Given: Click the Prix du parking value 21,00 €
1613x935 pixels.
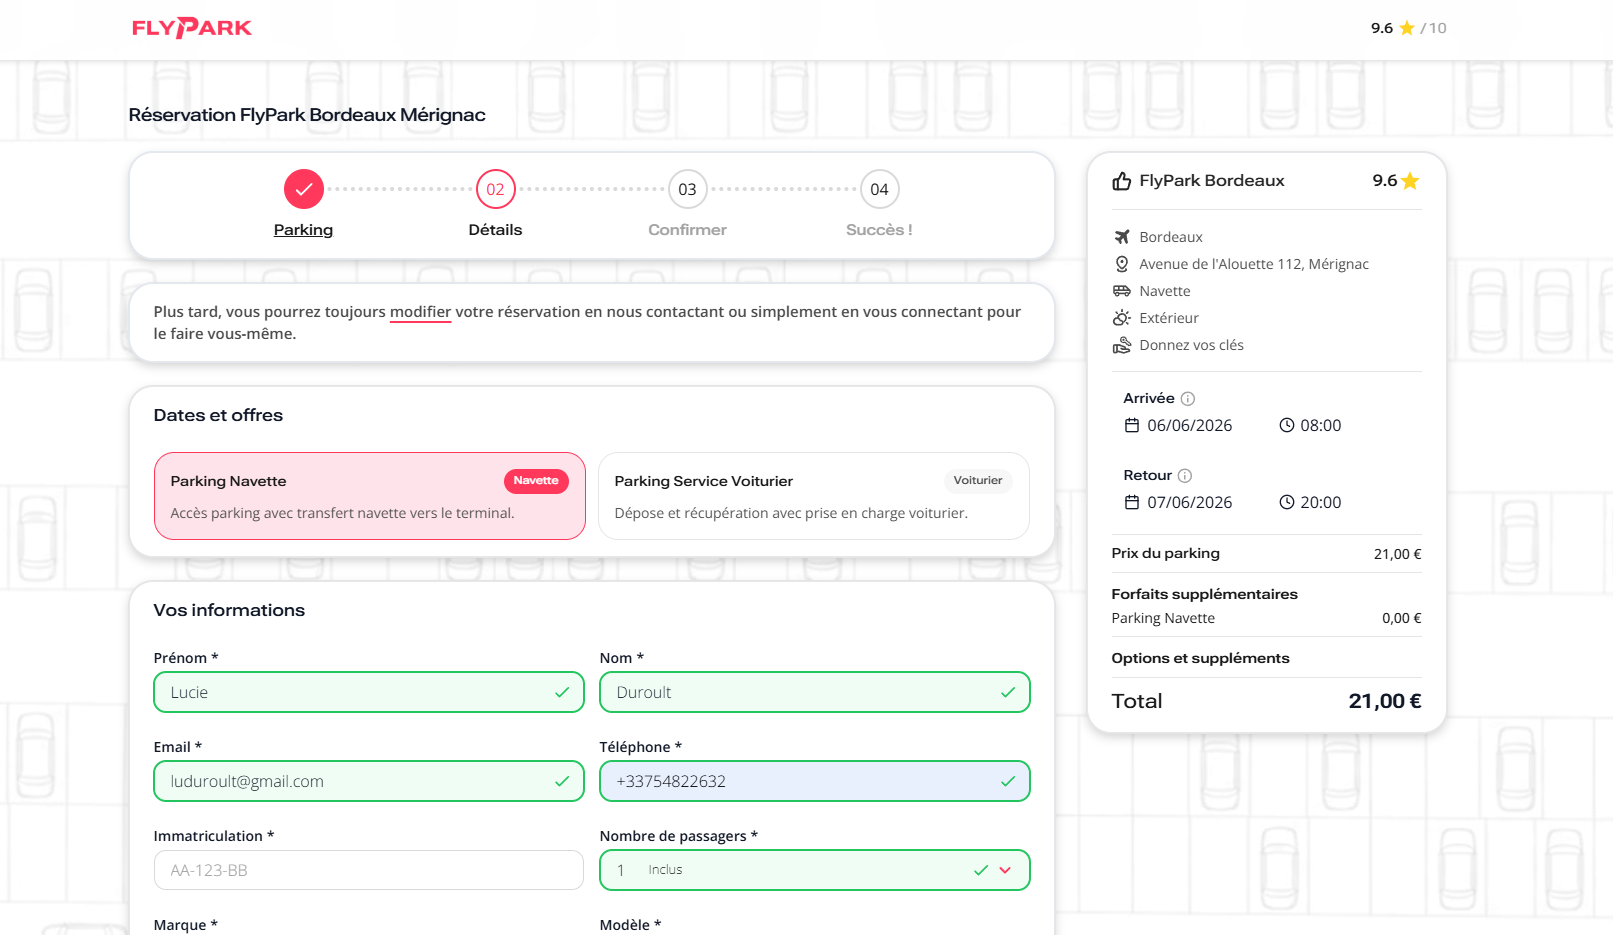Looking at the screenshot, I should [1397, 554].
